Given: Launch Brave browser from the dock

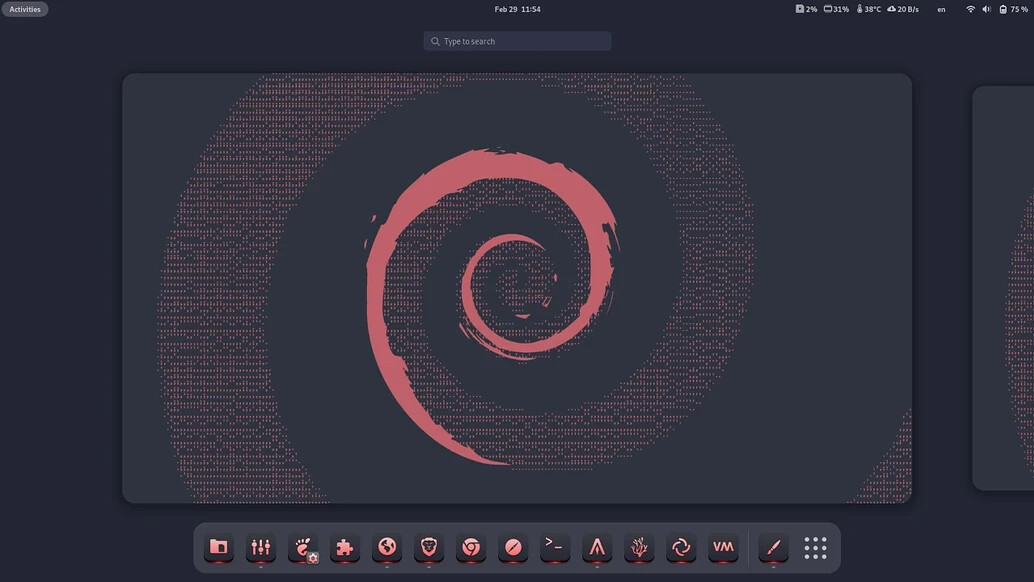Looking at the screenshot, I should click(x=429, y=547).
